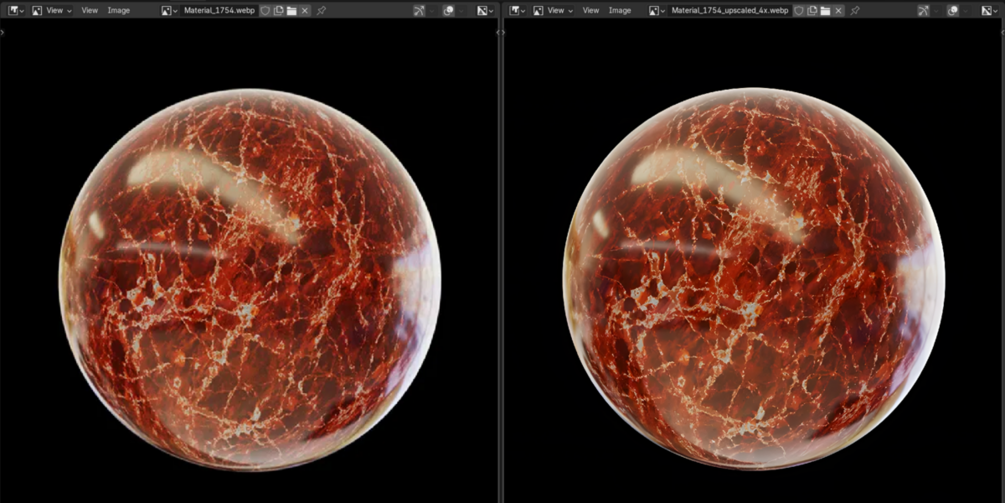Expand overlay options dropdown in right editor
The height and width of the screenshot is (503, 1005).
pos(965,10)
